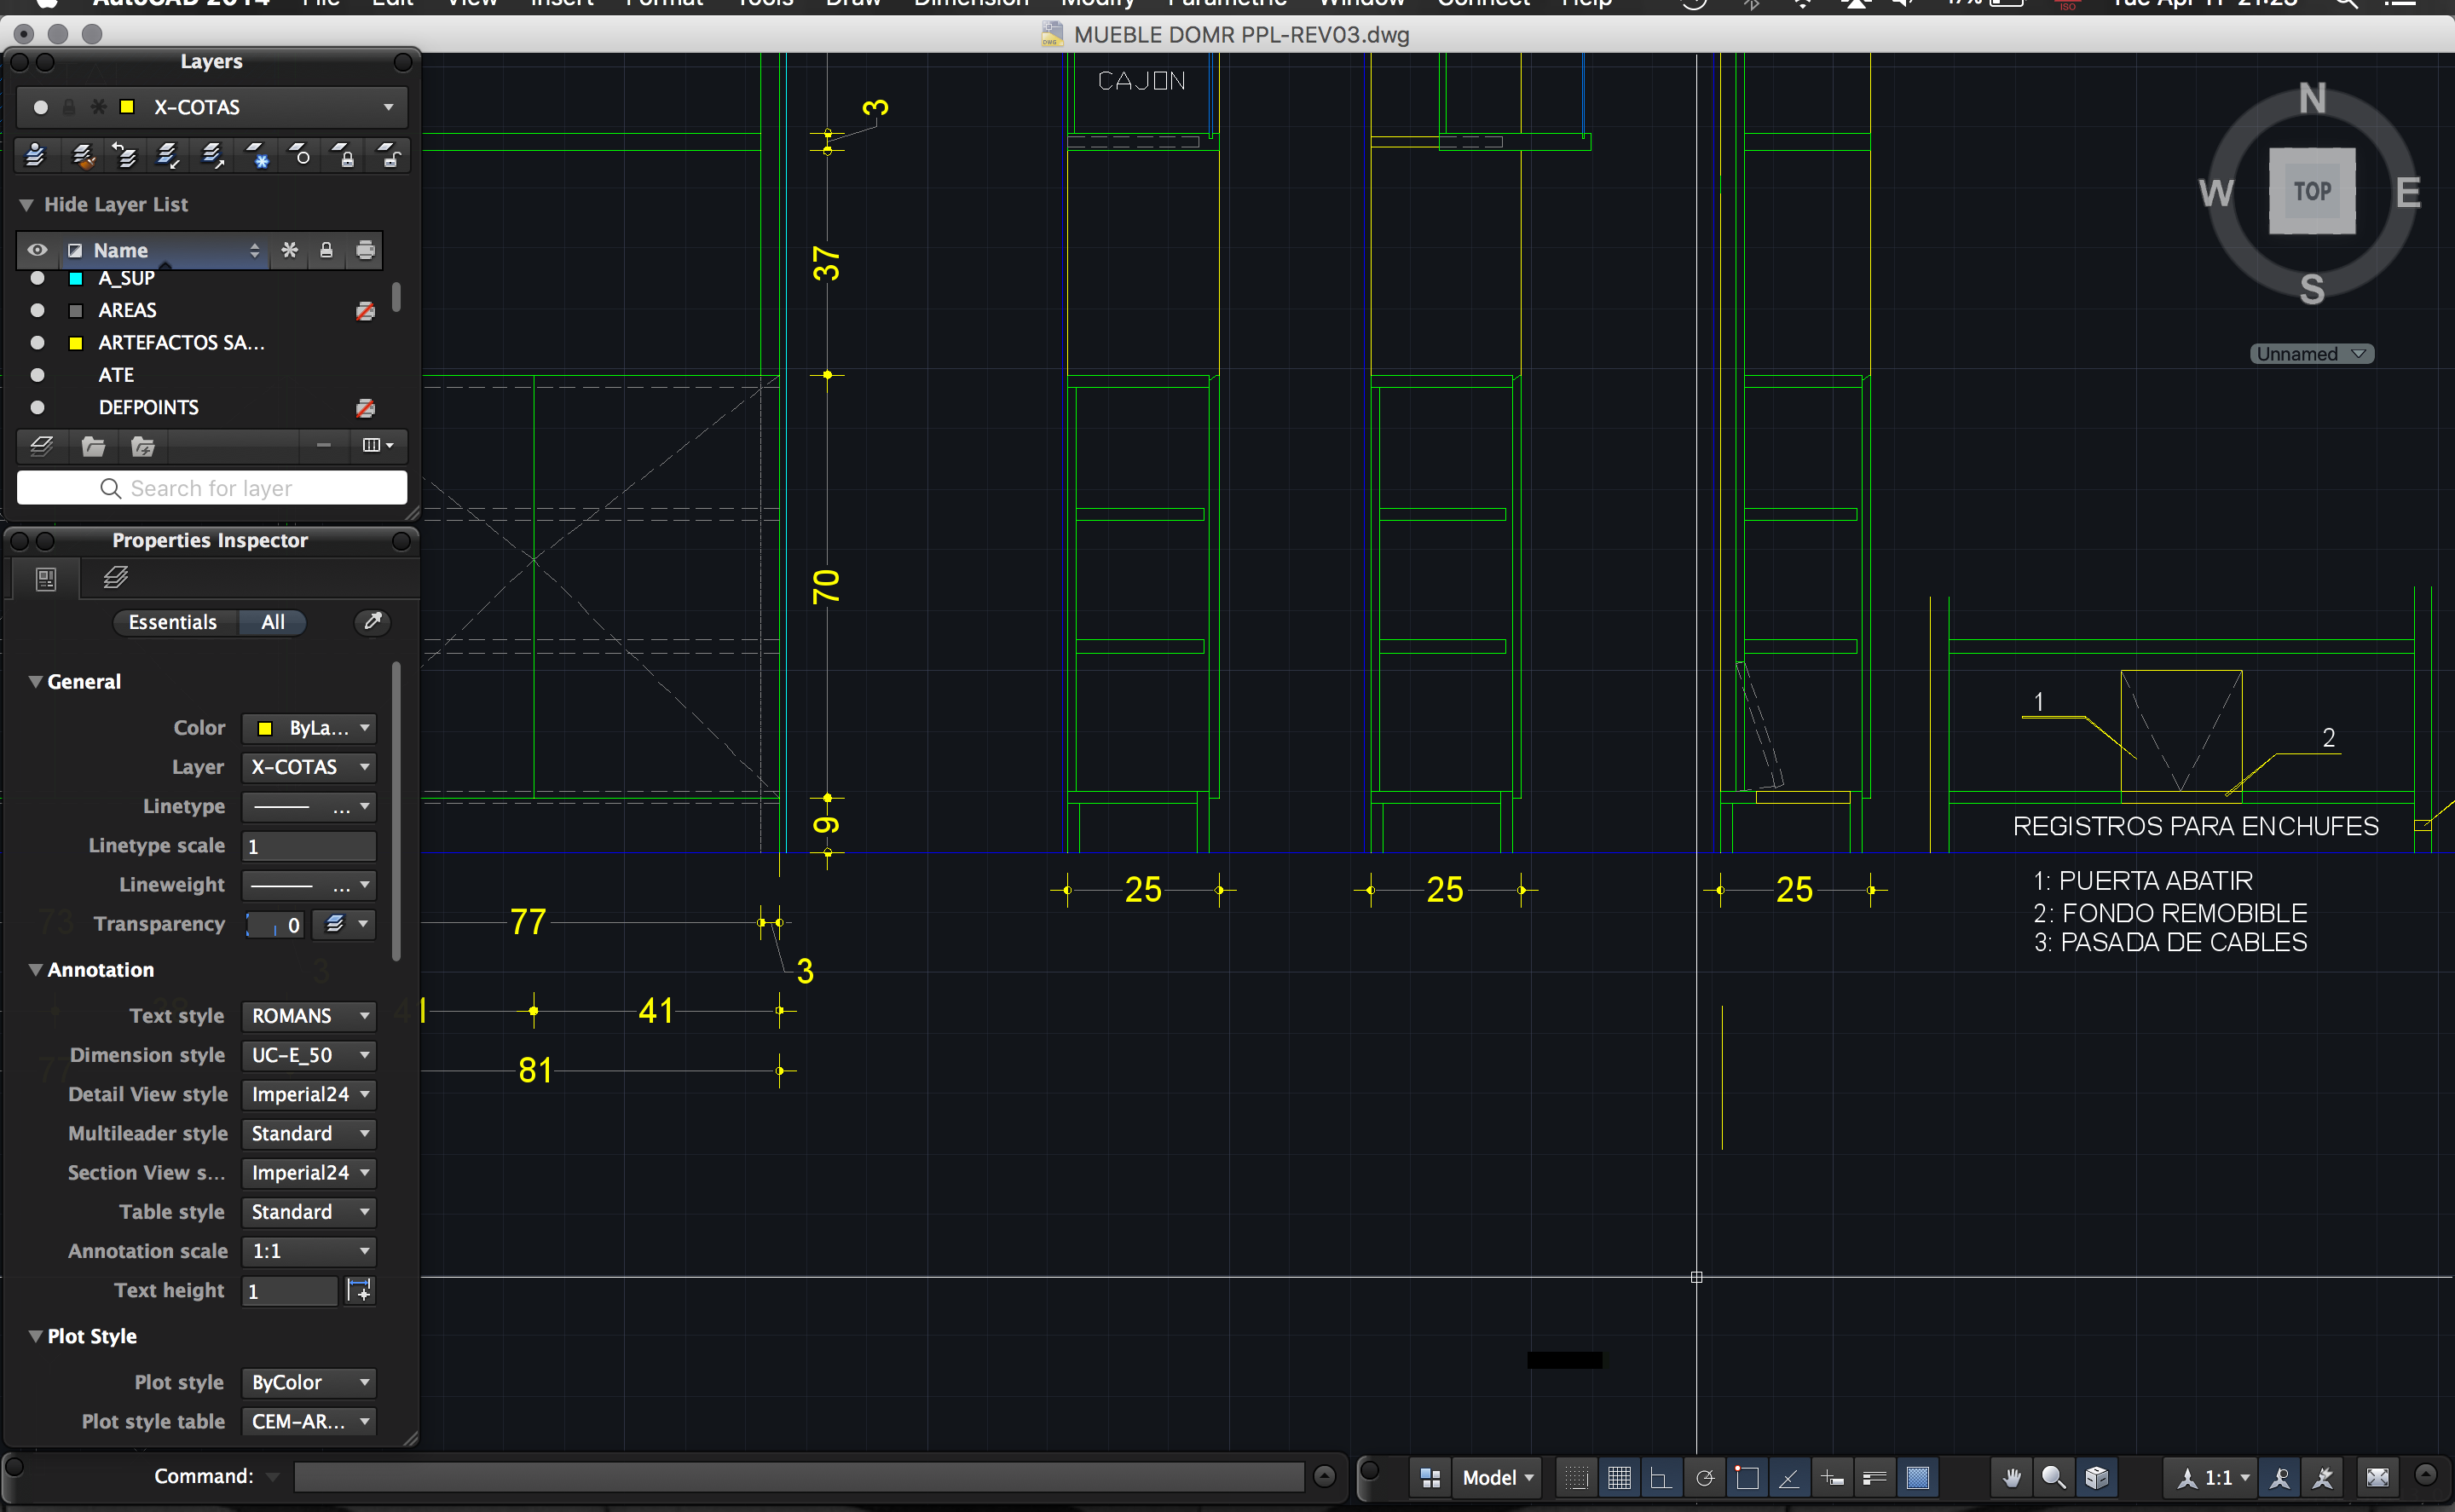Click the New Layer Group folder icon
The image size is (2455, 1512).
pos(93,446)
